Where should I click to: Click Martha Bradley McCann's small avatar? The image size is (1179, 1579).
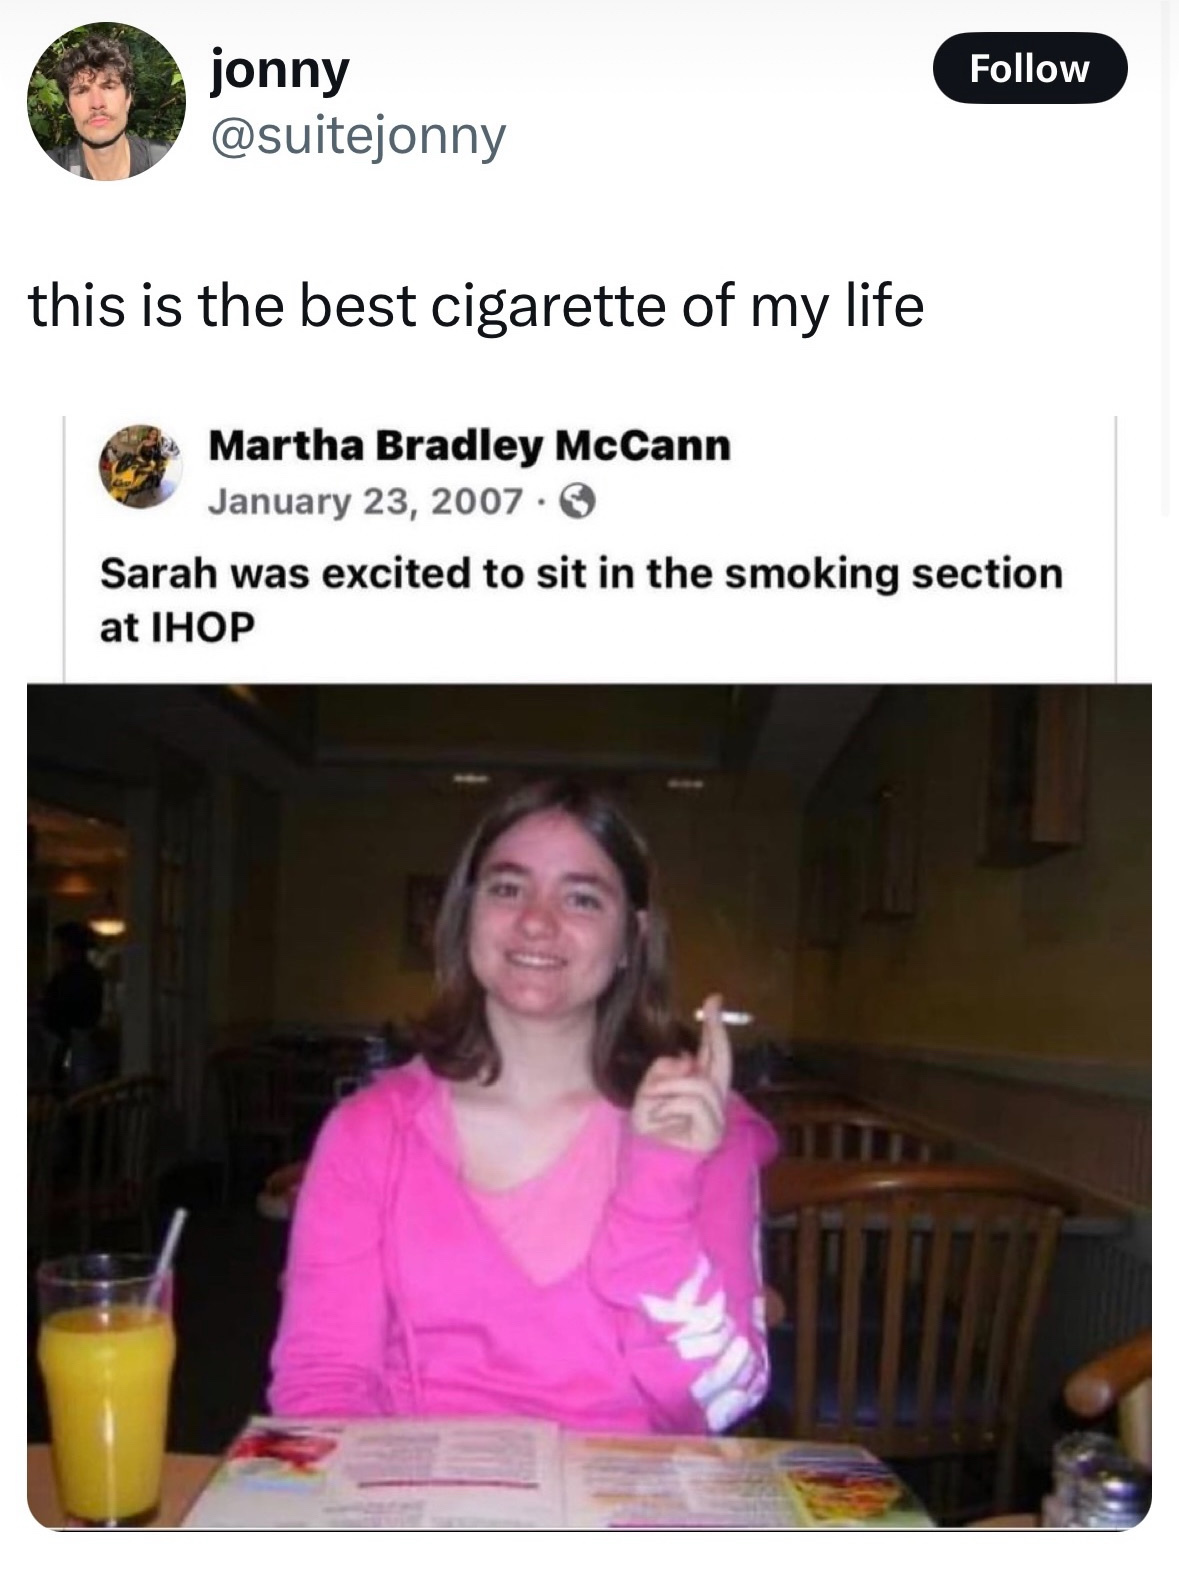[137, 466]
